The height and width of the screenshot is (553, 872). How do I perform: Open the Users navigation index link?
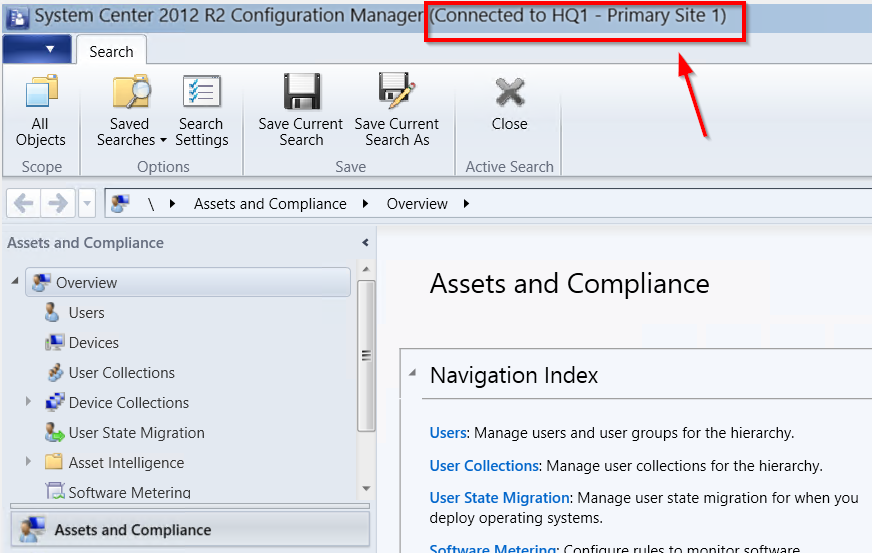tap(448, 432)
